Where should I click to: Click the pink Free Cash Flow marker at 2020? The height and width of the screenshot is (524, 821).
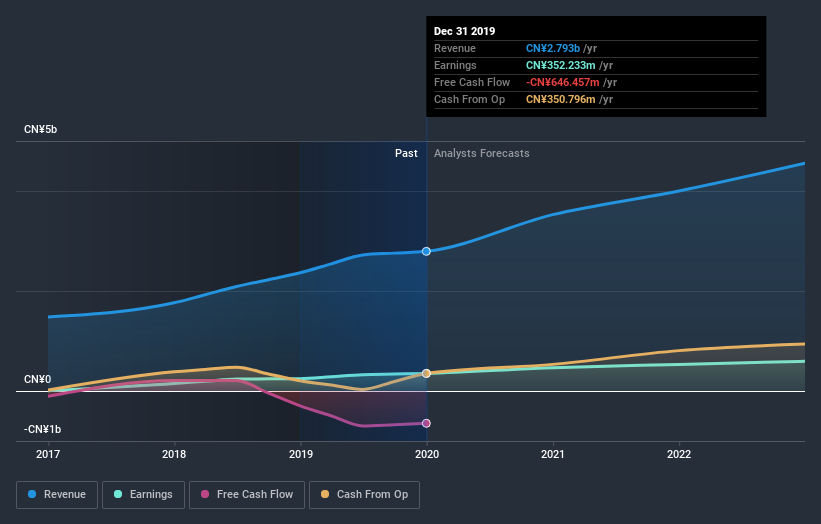pos(426,423)
